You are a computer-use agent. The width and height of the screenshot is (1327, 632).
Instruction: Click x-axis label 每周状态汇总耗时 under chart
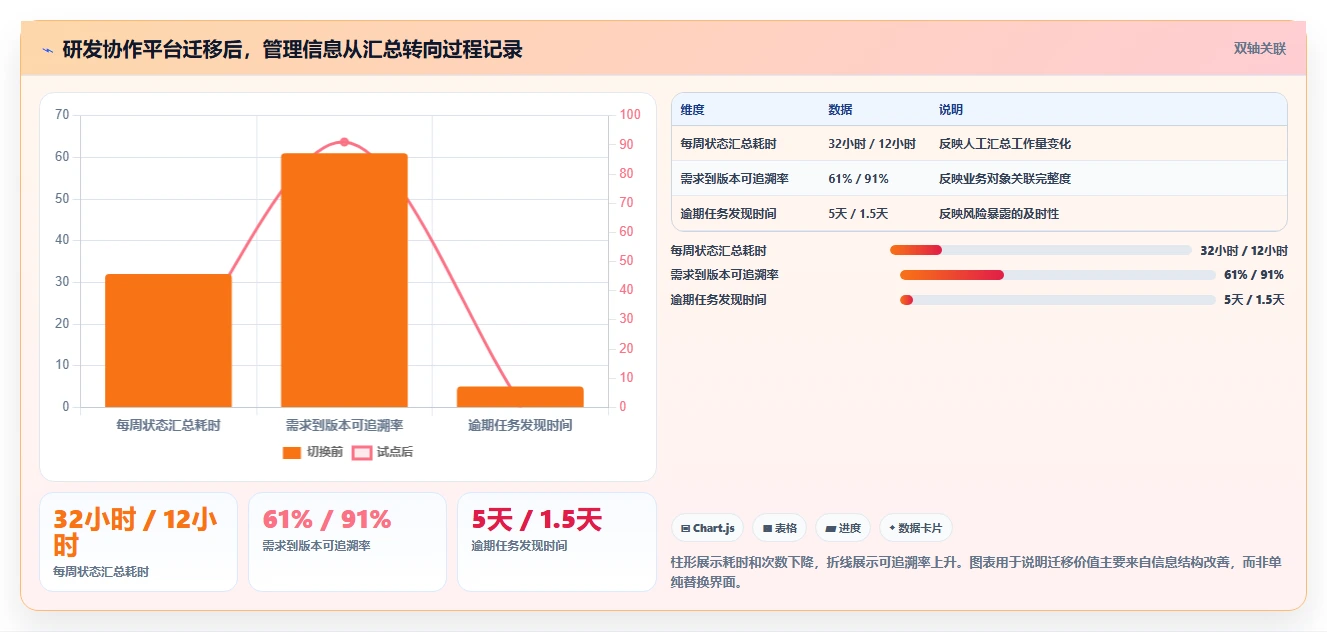(168, 425)
